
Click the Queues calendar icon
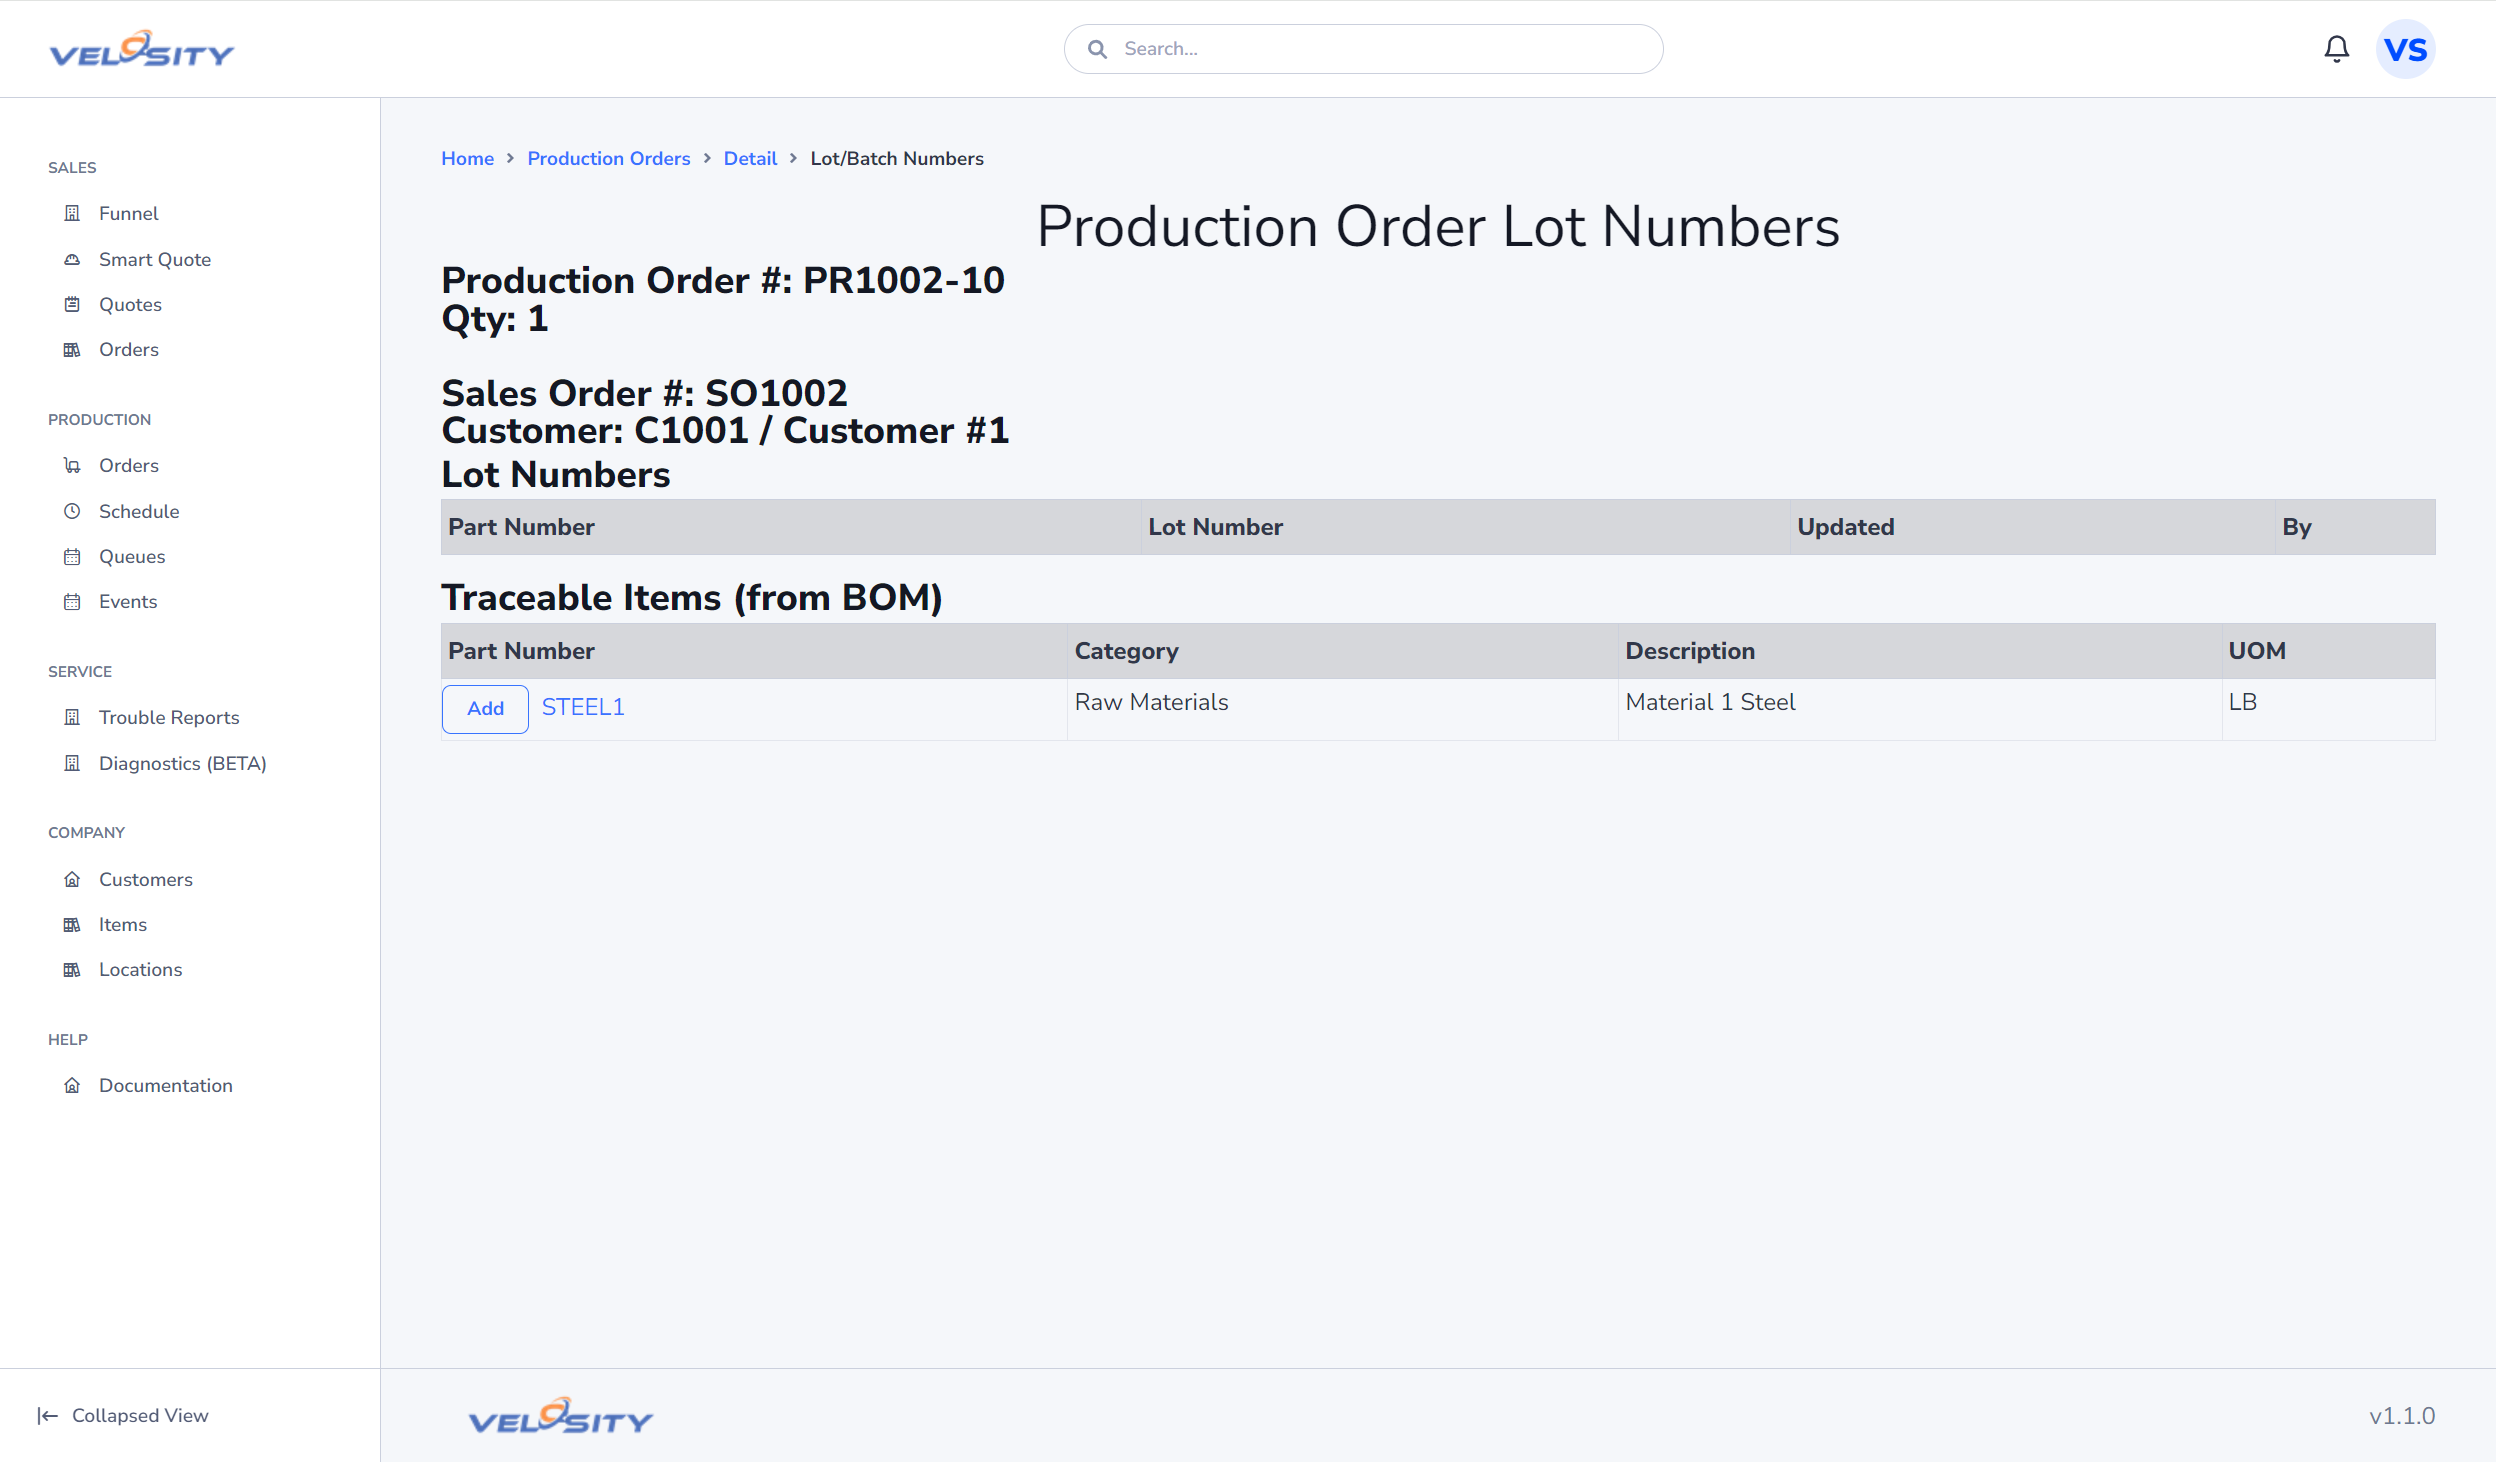[72, 556]
